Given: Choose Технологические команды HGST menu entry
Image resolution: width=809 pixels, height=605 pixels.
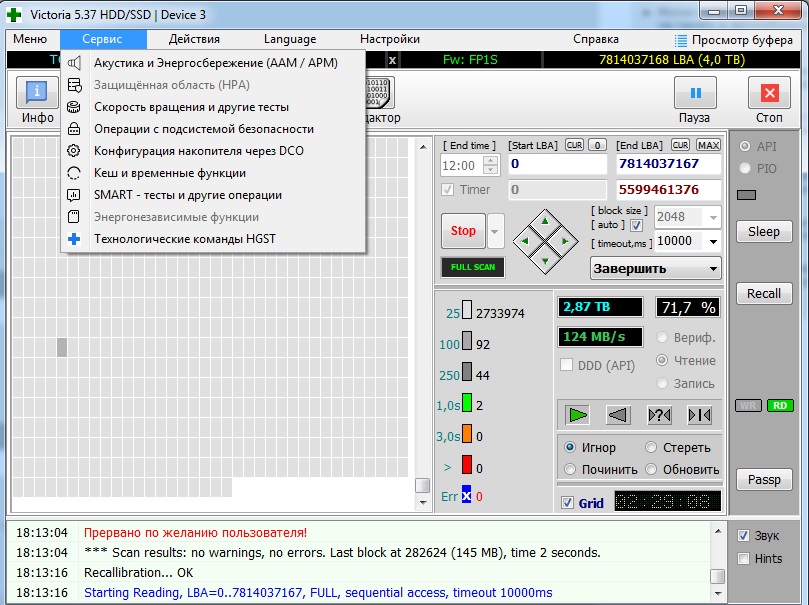Looking at the screenshot, I should click(213, 239).
